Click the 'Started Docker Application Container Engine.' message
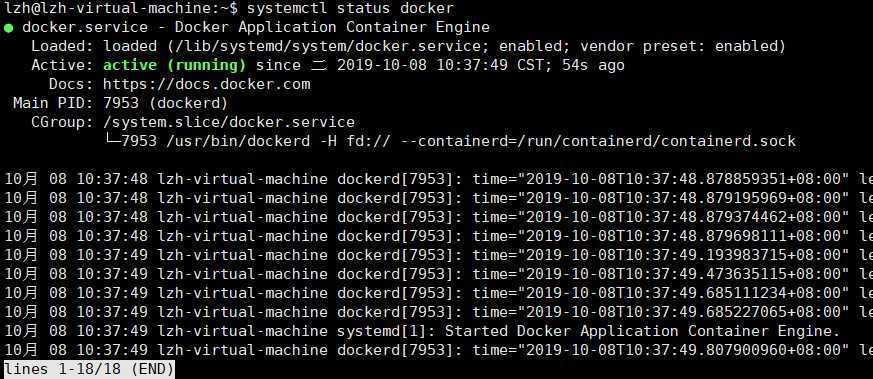Screen dimensions: 873x379 click(x=642, y=332)
